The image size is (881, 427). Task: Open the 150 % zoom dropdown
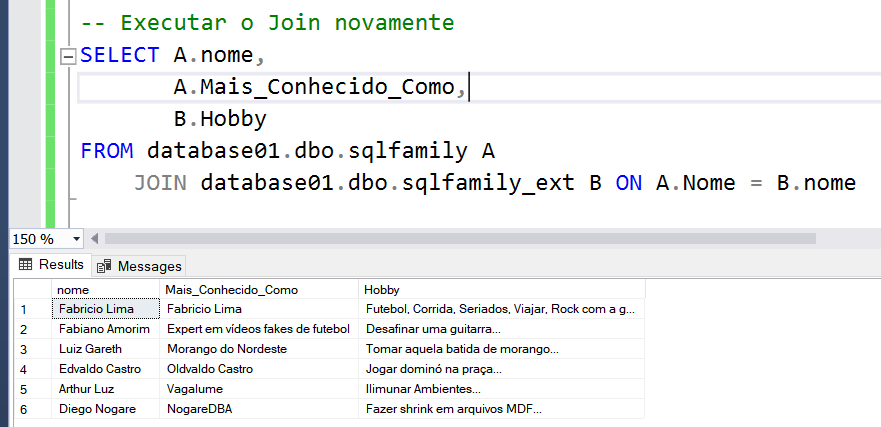(76, 239)
